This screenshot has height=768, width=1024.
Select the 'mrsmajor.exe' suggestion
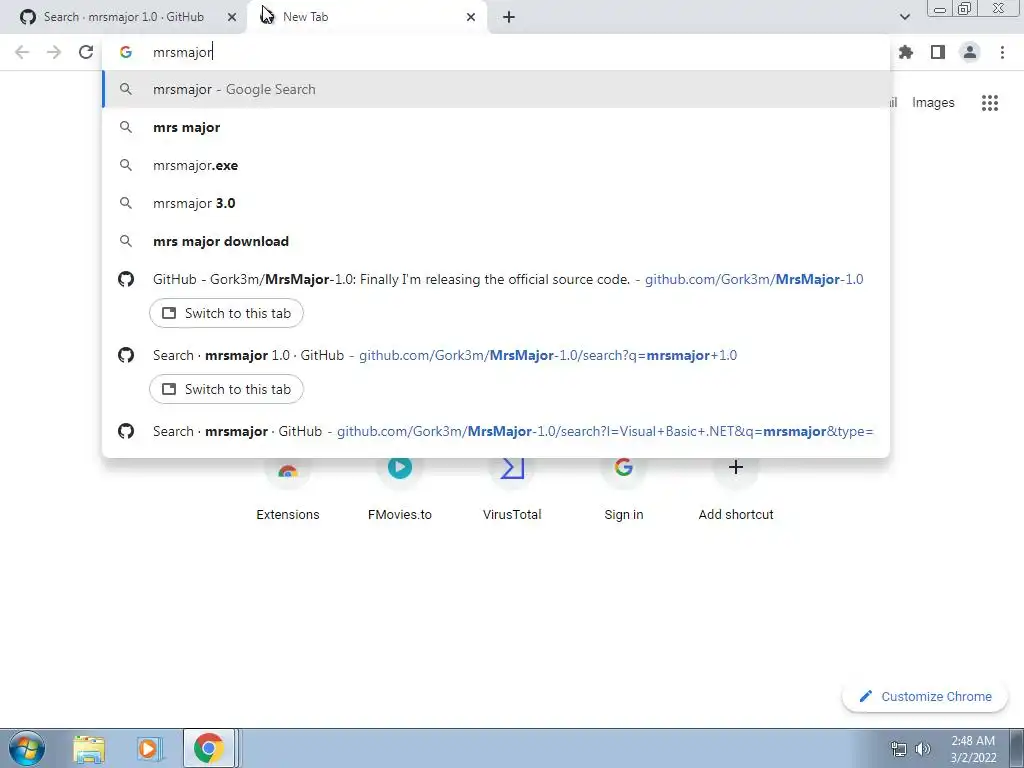[496, 165]
